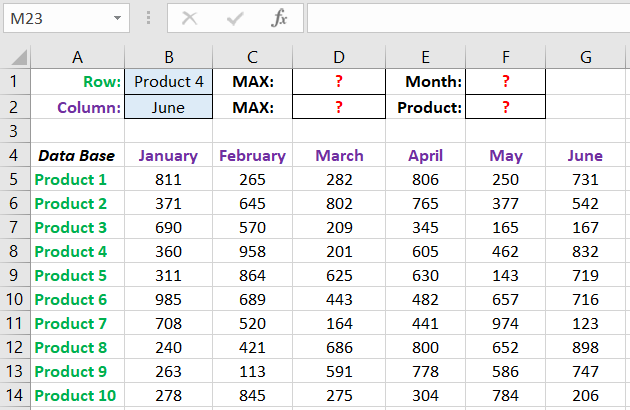The width and height of the screenshot is (630, 410).
Task: Select column F header
Action: point(505,57)
